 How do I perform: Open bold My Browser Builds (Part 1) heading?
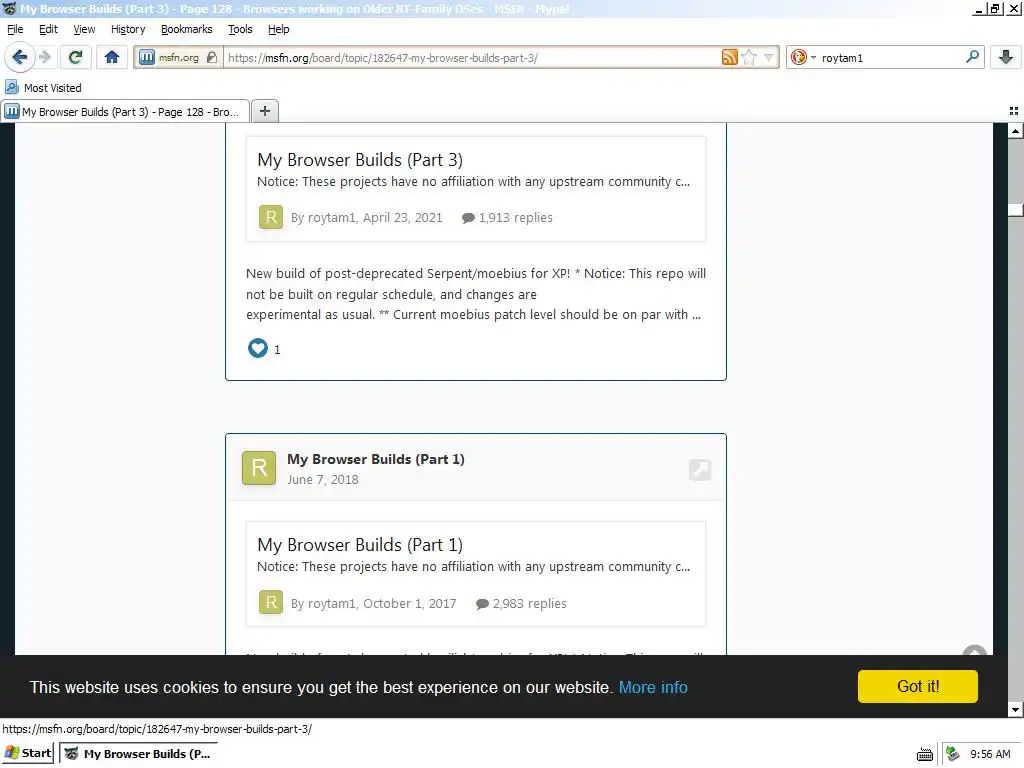pos(376,459)
